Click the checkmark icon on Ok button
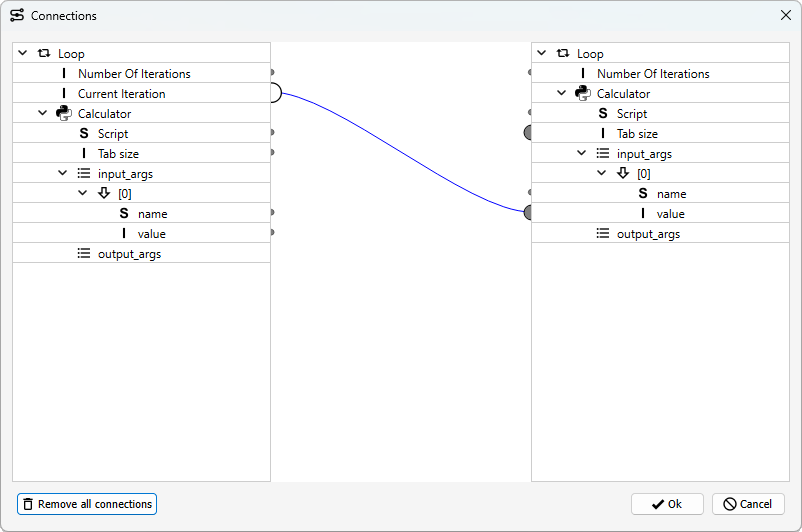Image resolution: width=802 pixels, height=532 pixels. click(658, 504)
